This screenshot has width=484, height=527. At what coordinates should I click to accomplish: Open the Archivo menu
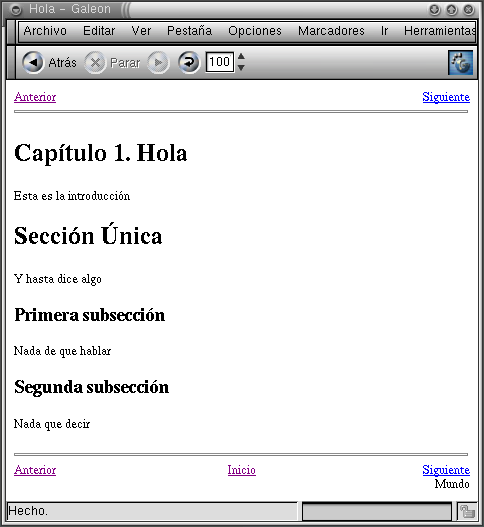tap(45, 31)
